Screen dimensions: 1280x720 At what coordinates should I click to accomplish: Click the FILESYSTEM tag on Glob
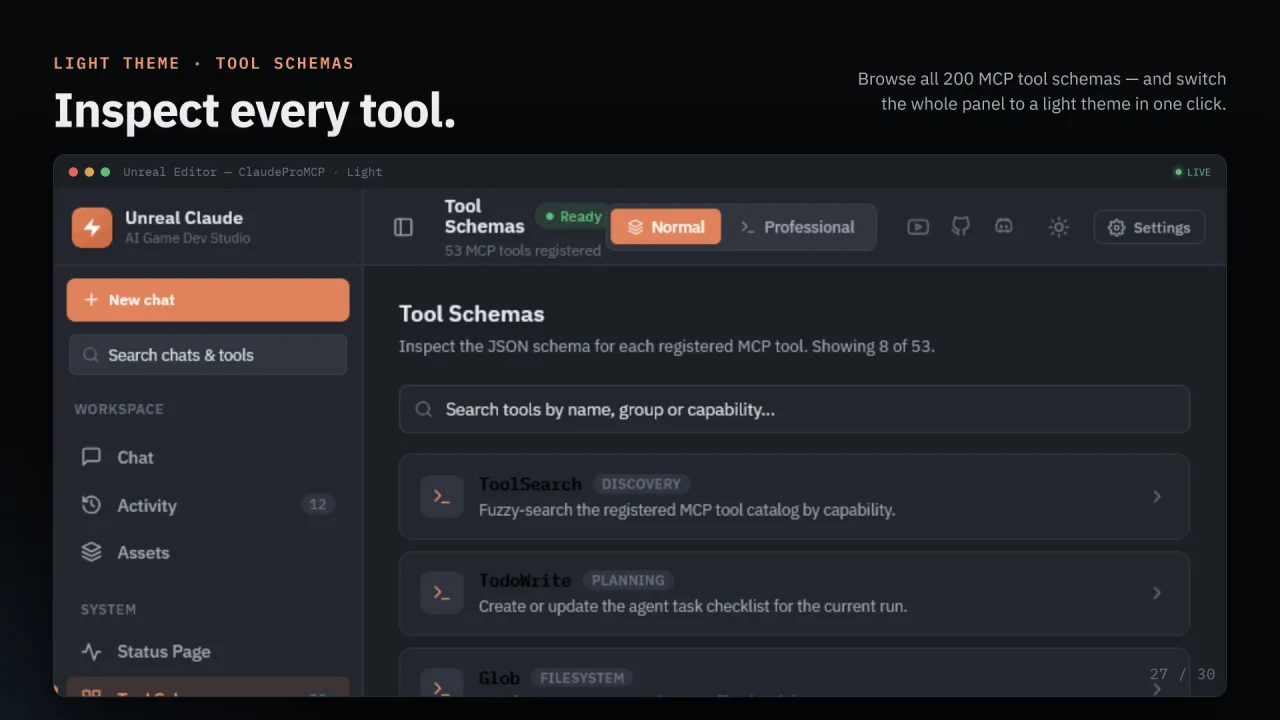pyautogui.click(x=582, y=678)
